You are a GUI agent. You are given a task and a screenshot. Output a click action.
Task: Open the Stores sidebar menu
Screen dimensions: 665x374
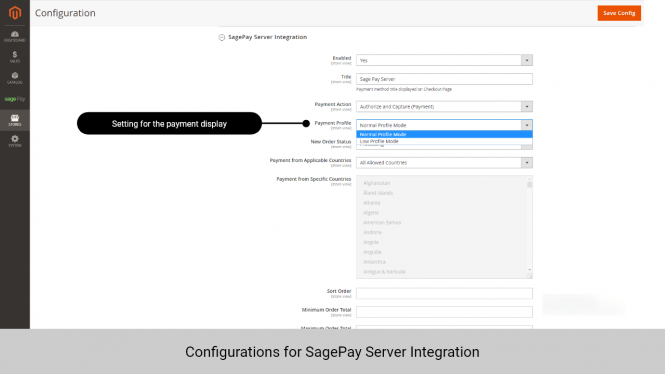tap(15, 120)
